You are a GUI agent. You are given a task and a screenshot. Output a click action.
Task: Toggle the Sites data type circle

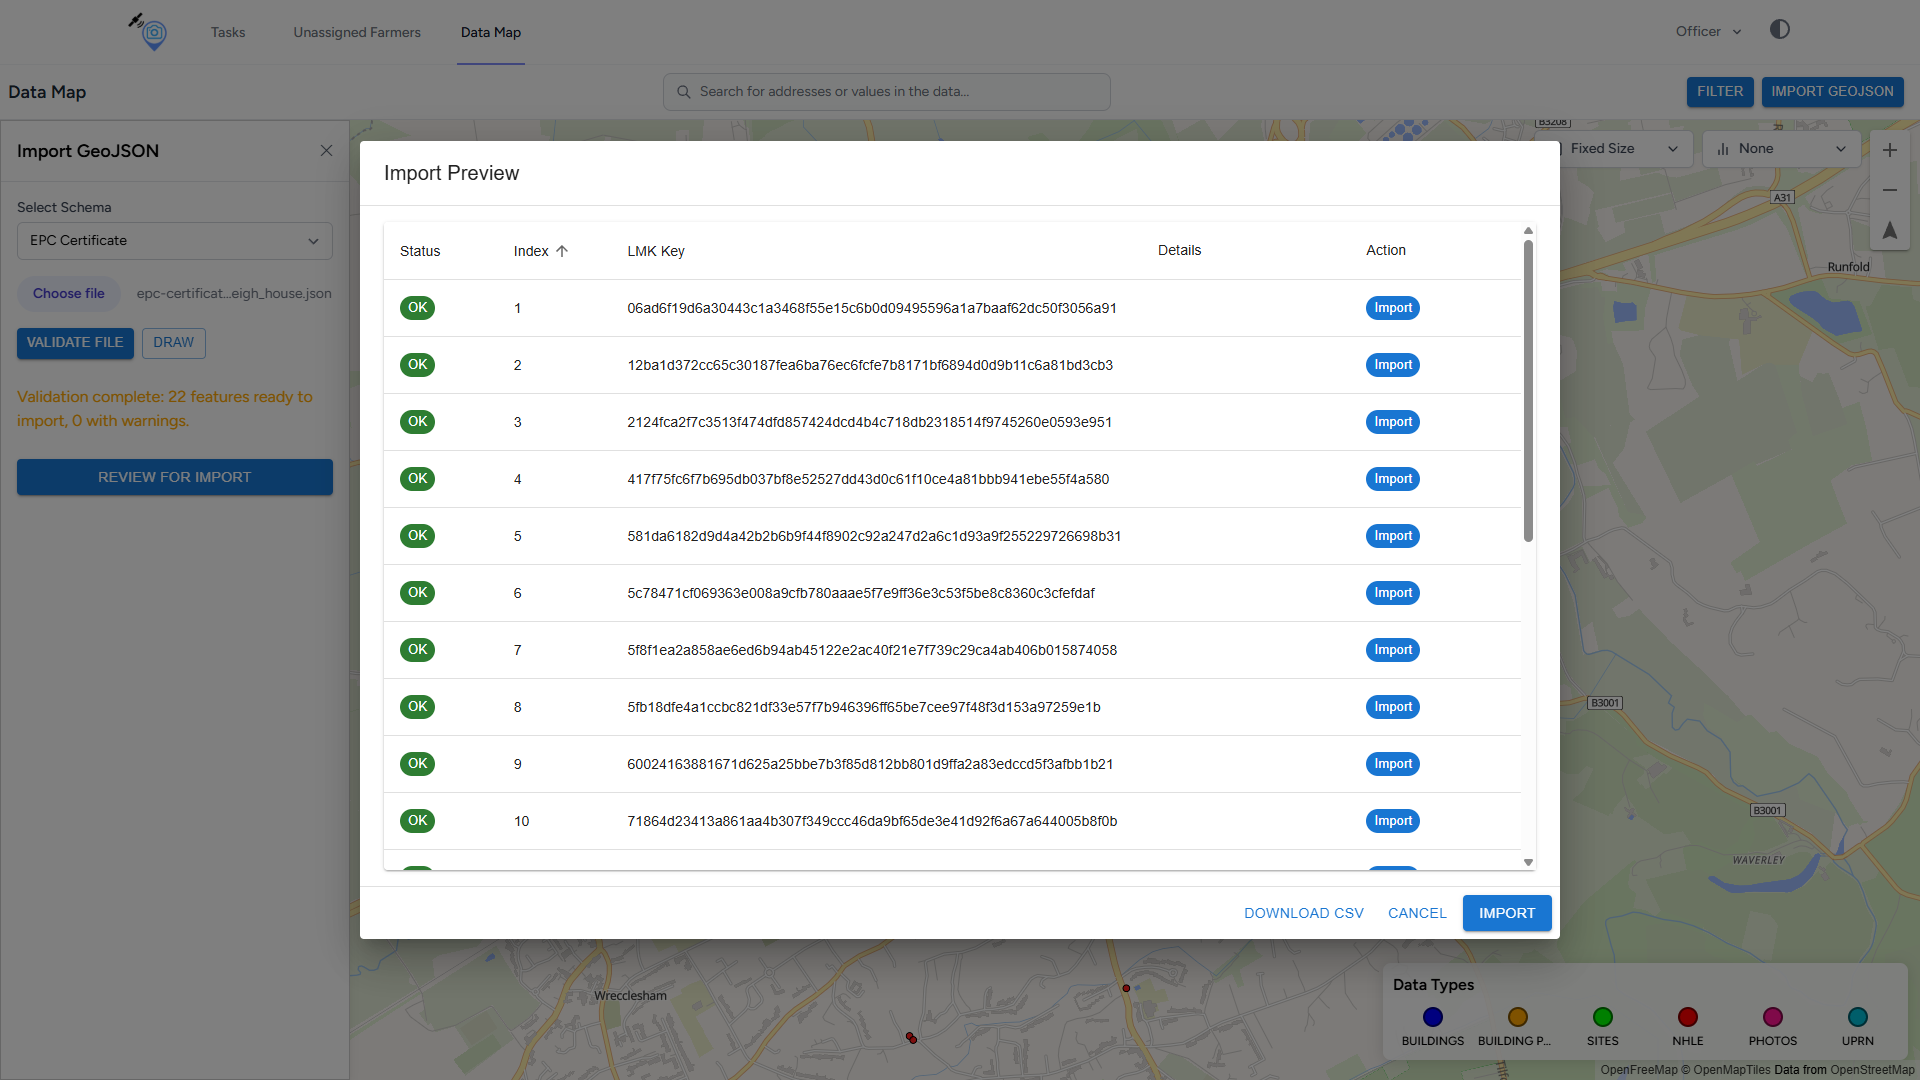click(x=1602, y=1017)
